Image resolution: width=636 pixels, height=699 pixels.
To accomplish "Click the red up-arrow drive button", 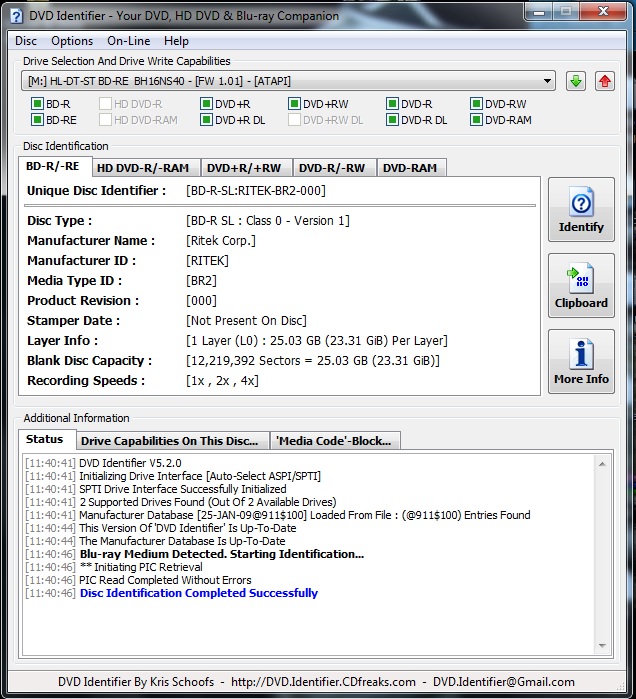I will 605,81.
